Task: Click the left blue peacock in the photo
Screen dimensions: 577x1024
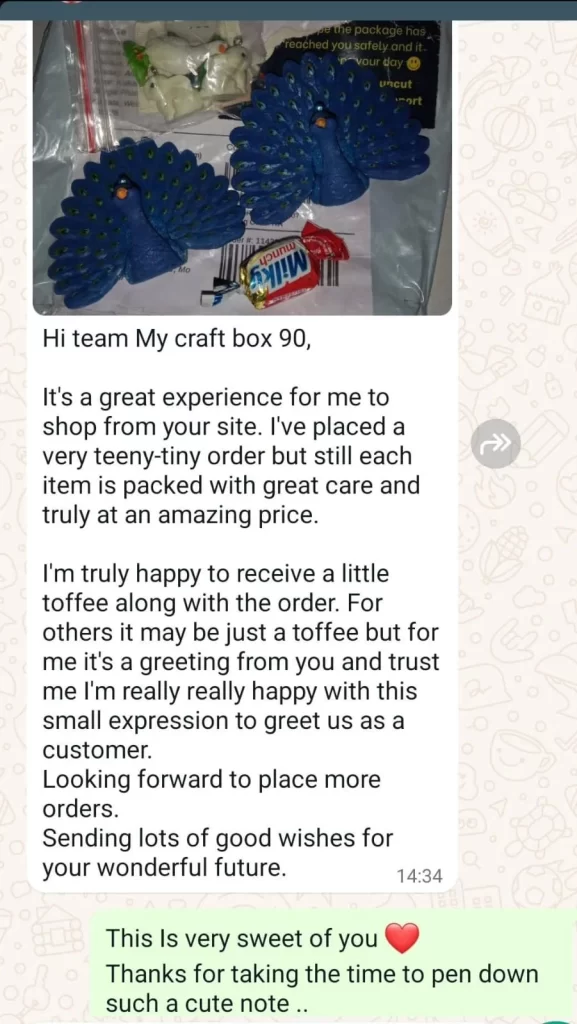Action: pos(140,221)
